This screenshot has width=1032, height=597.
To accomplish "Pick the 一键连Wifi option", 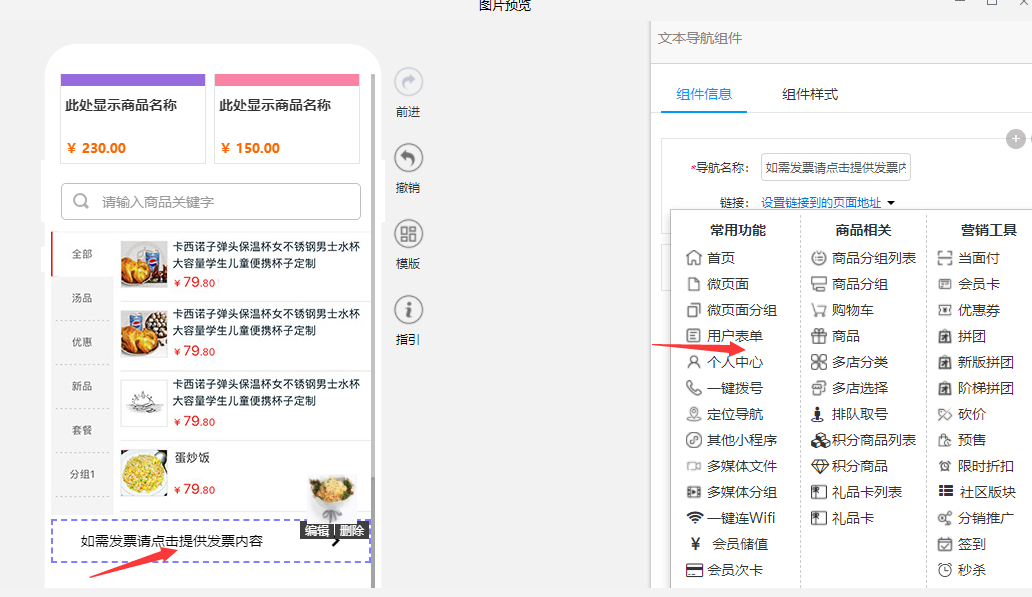I will point(740,518).
